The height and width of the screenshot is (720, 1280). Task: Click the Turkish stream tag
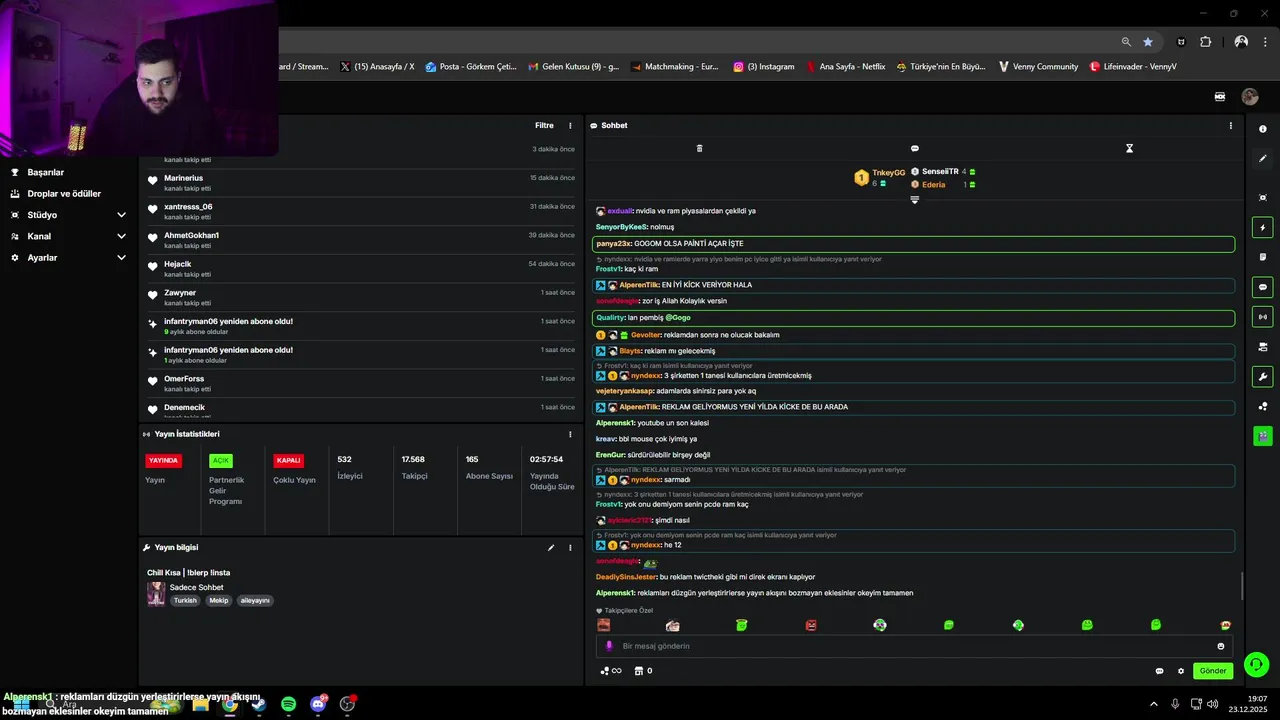coord(185,601)
